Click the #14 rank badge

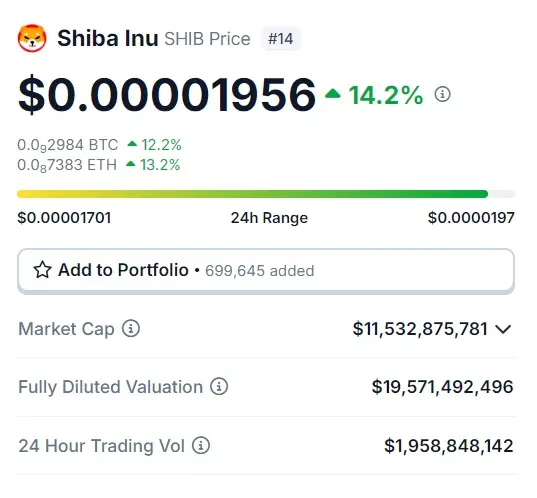pos(280,38)
